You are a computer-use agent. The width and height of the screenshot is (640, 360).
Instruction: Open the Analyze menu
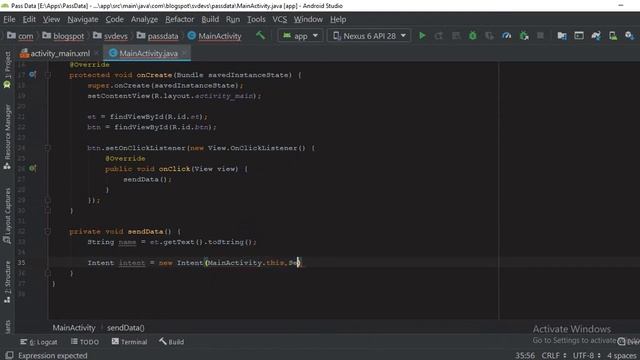click(x=144, y=19)
